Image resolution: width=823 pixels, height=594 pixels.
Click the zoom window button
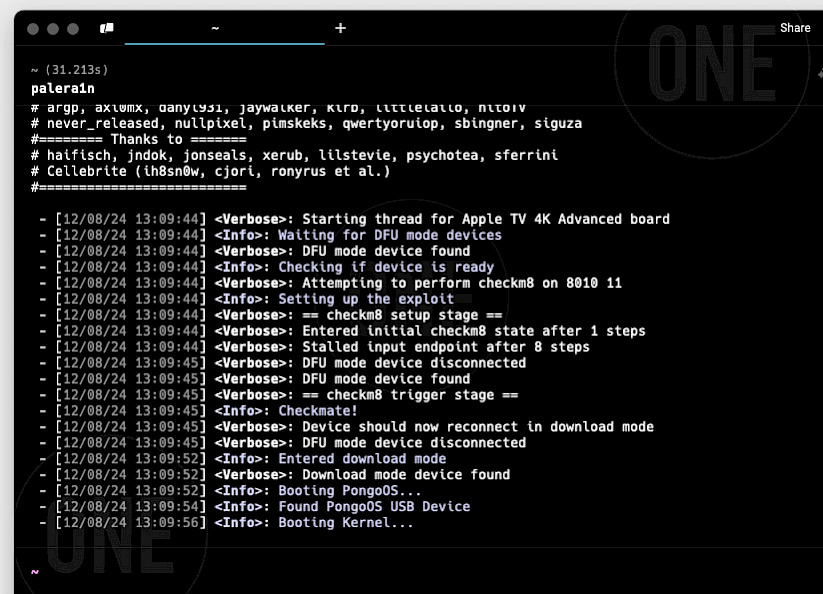coord(73,29)
